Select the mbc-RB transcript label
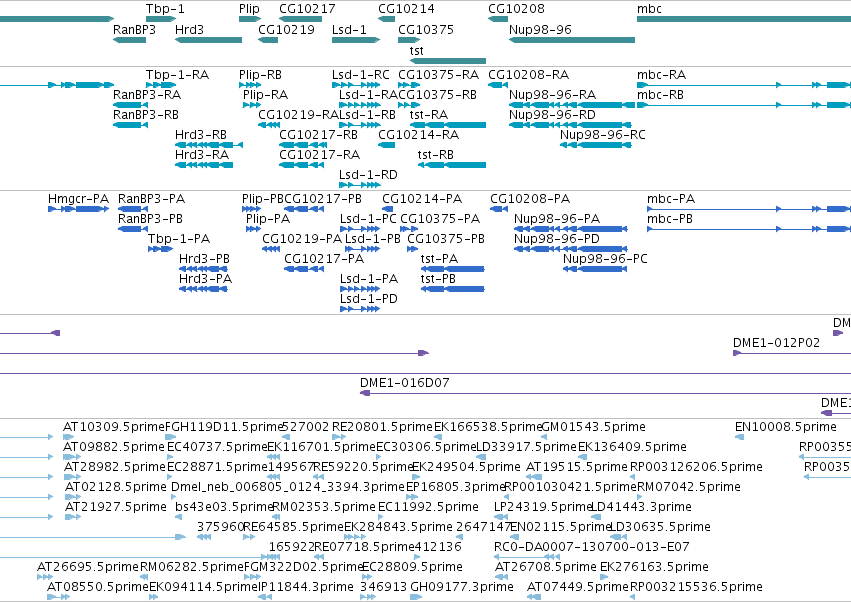This screenshot has width=851, height=602. [660, 94]
